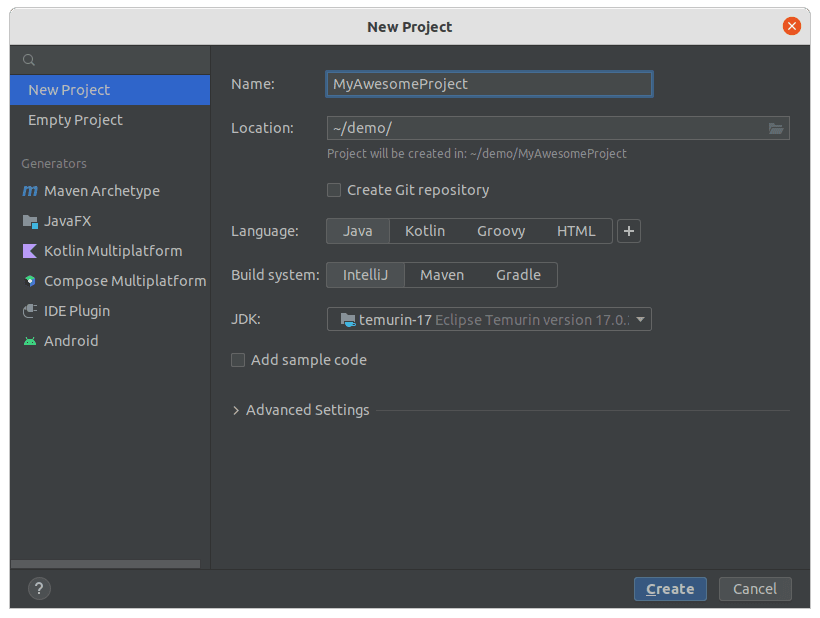Click the 'Location:' label

point(262,128)
